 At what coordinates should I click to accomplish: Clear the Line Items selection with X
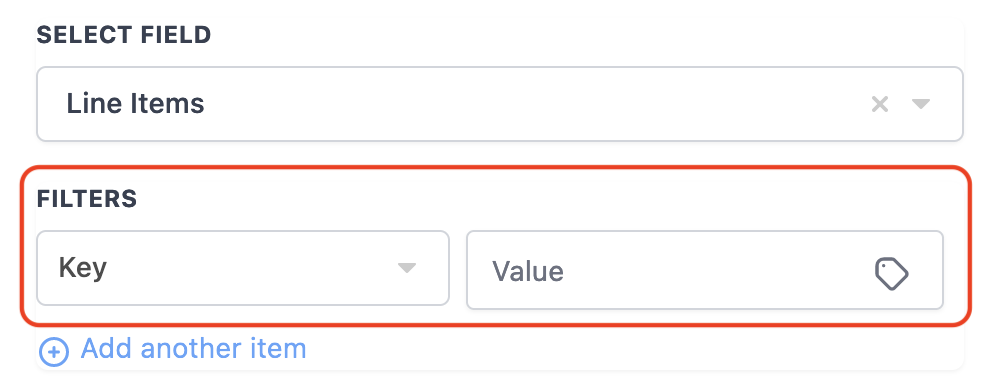click(880, 104)
